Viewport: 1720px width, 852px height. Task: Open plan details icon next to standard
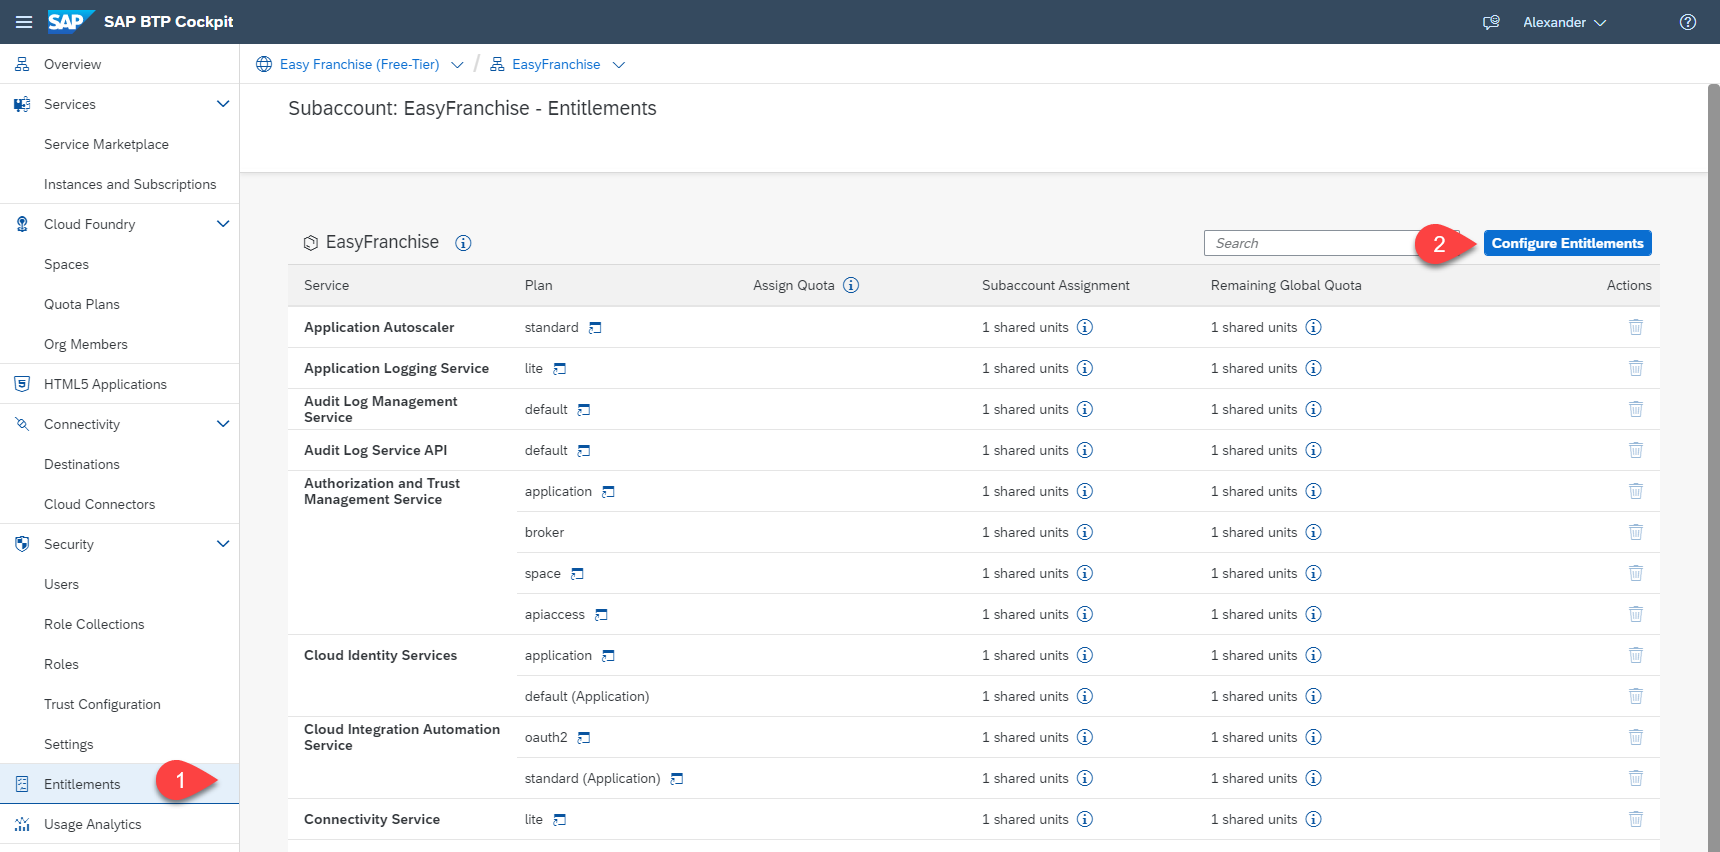pos(595,328)
